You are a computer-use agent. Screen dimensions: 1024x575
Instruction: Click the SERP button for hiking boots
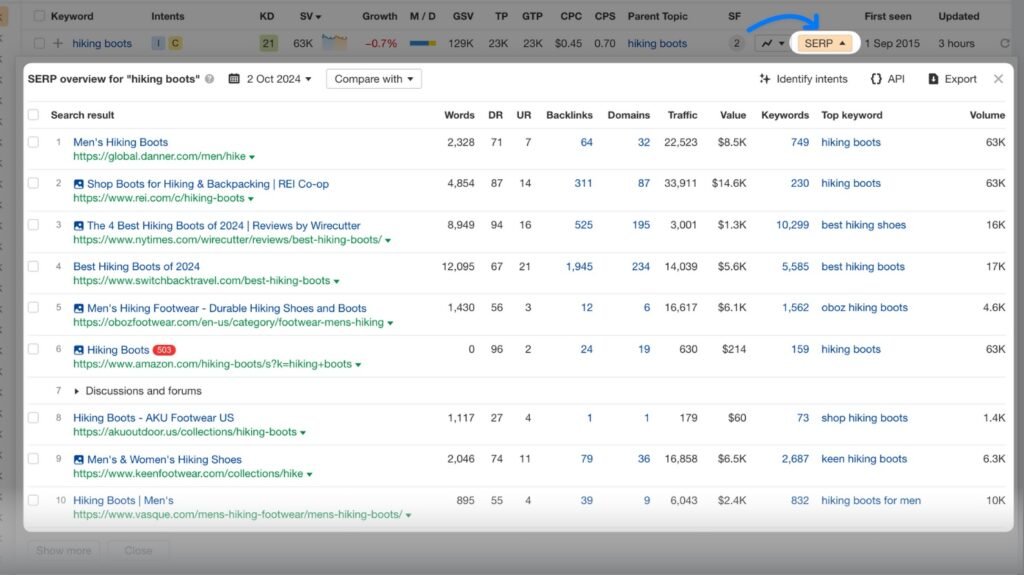click(825, 43)
